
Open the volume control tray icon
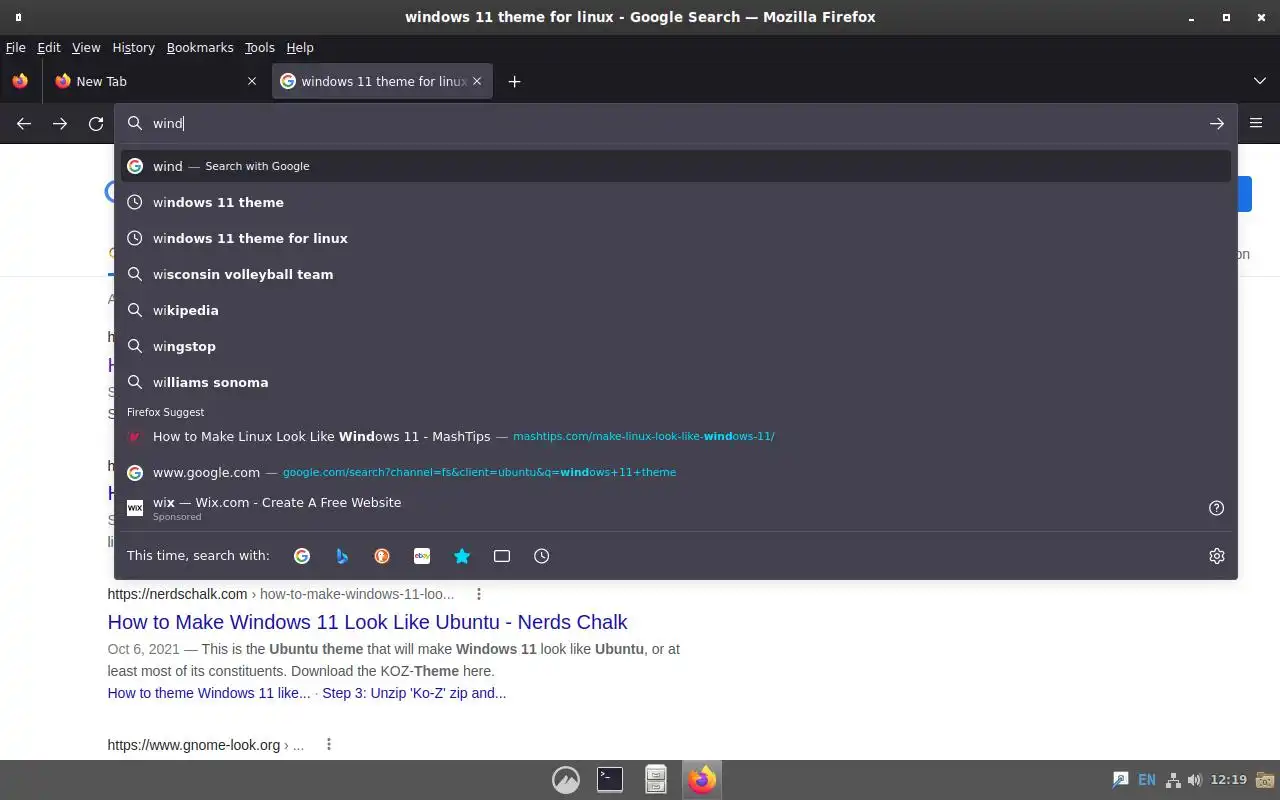pyautogui.click(x=1194, y=780)
